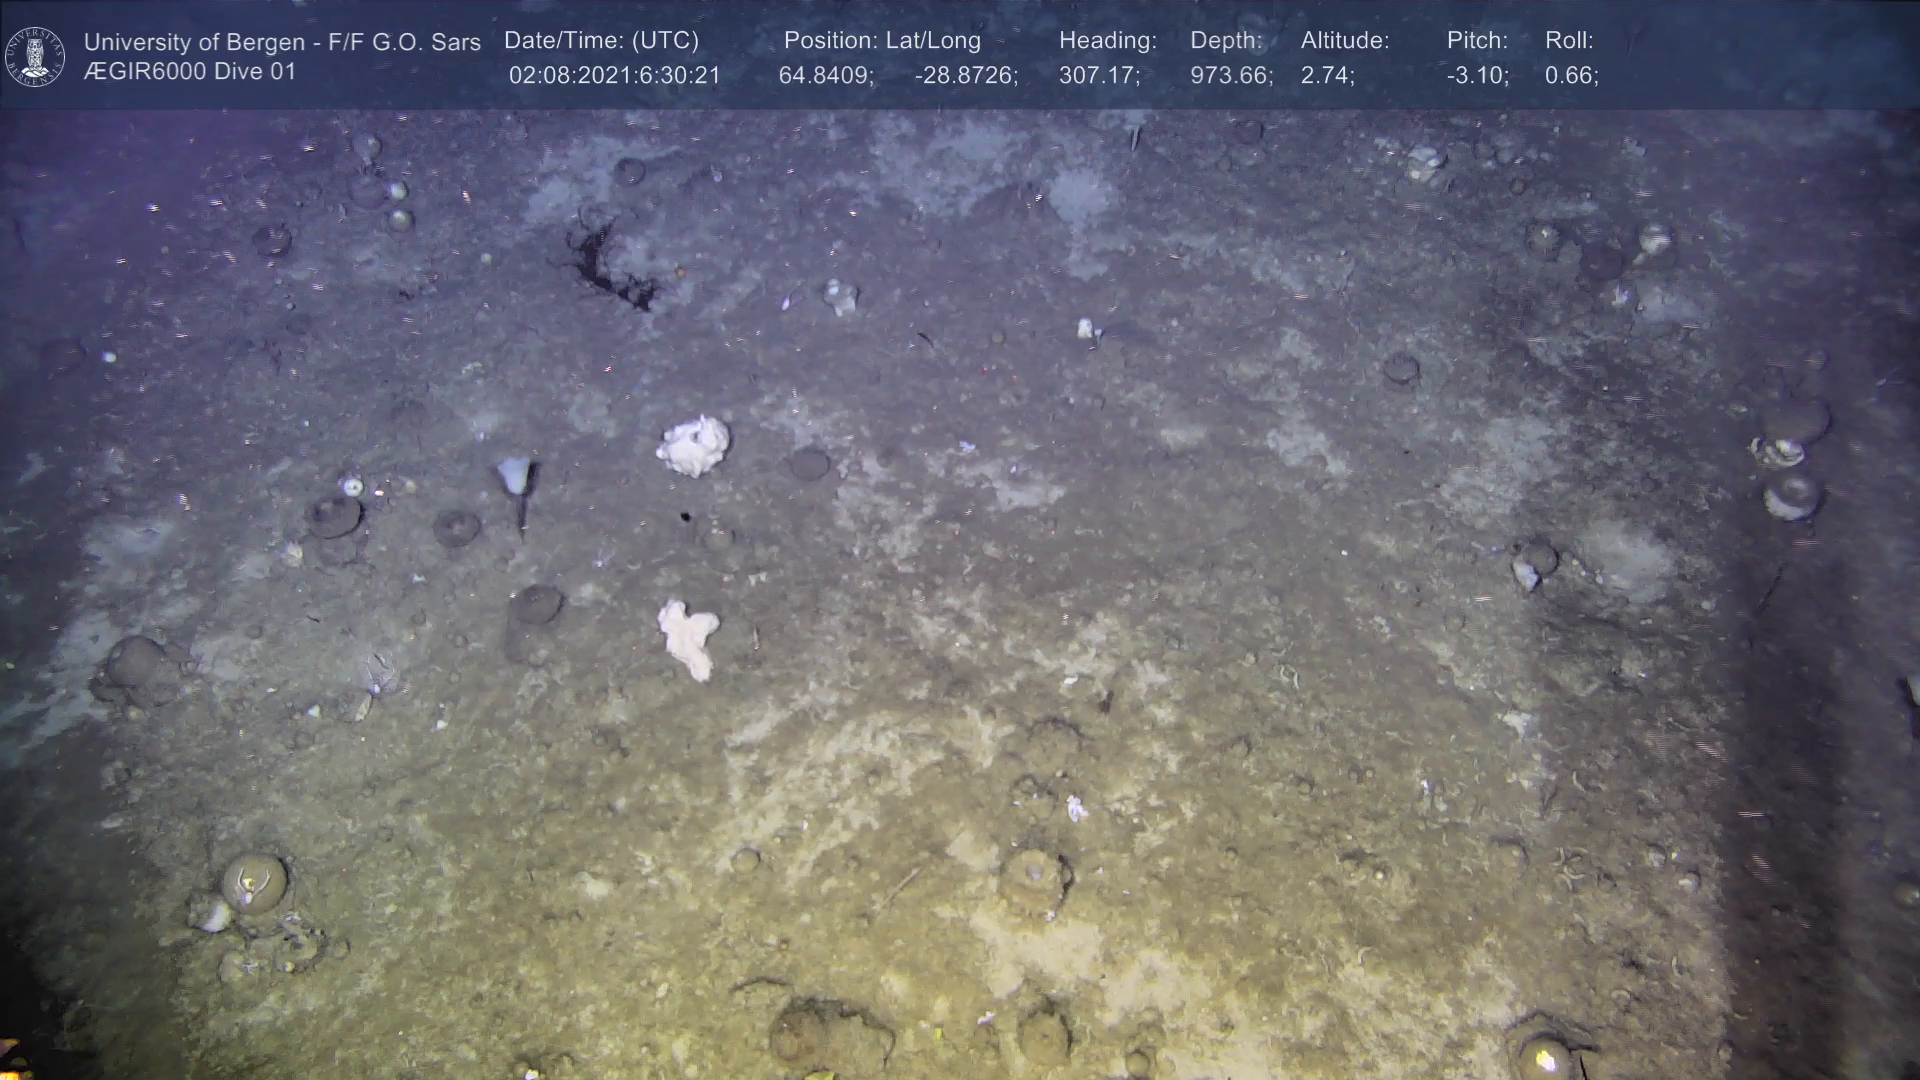Click the University of Bergen owl logo

pos(35,56)
